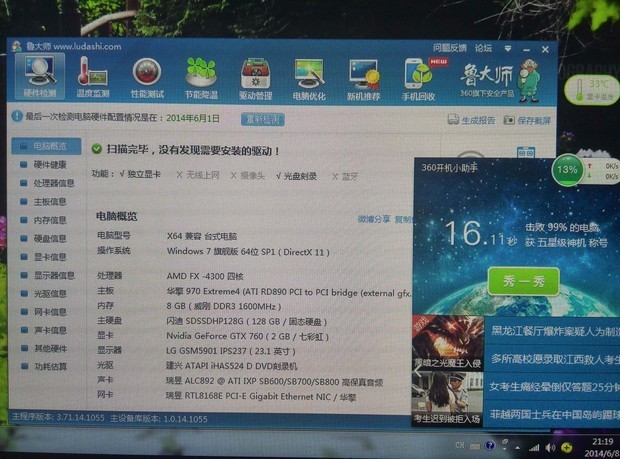Open the 菲越两国士兵 news headline
Screen dimensions: 620x459
pyautogui.click(x=555, y=414)
